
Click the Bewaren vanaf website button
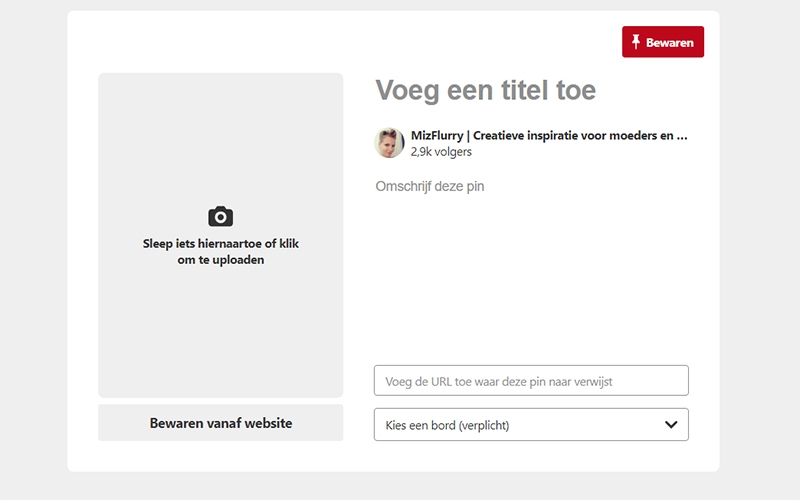(220, 422)
